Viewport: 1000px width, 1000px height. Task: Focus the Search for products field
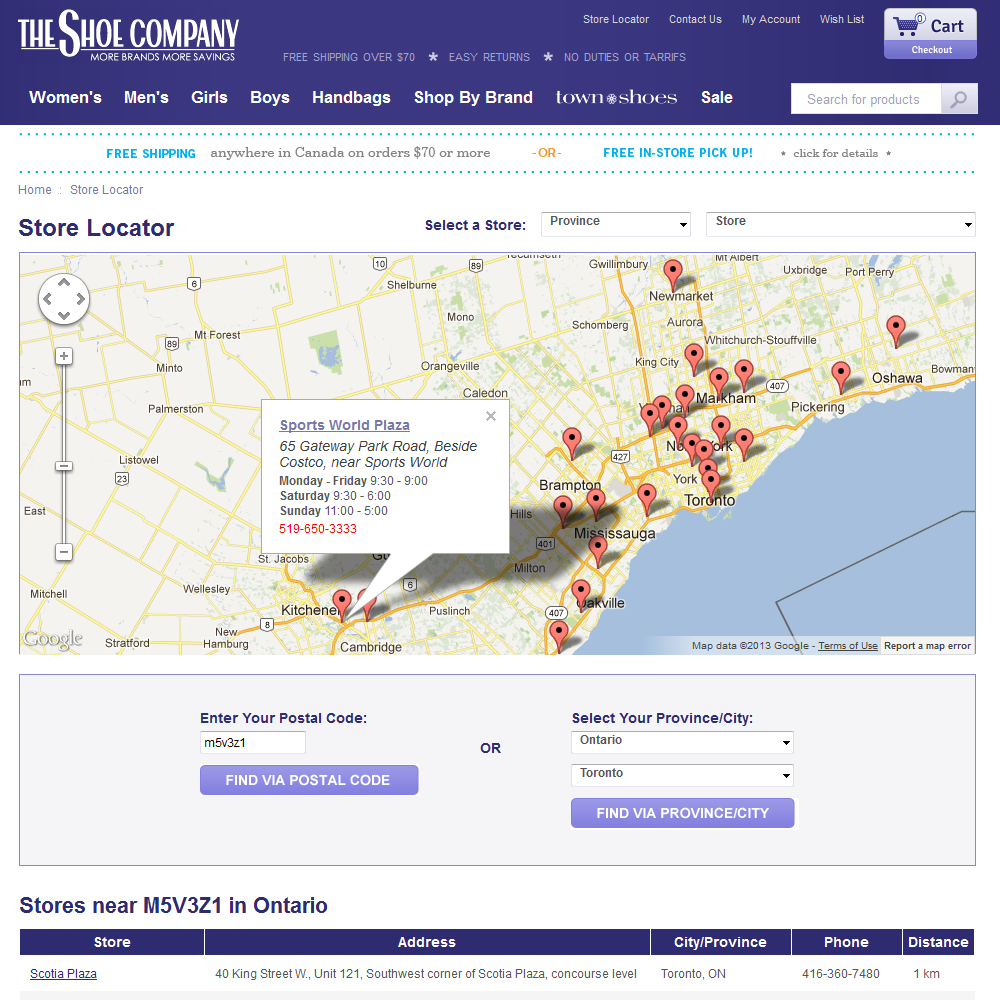[865, 99]
